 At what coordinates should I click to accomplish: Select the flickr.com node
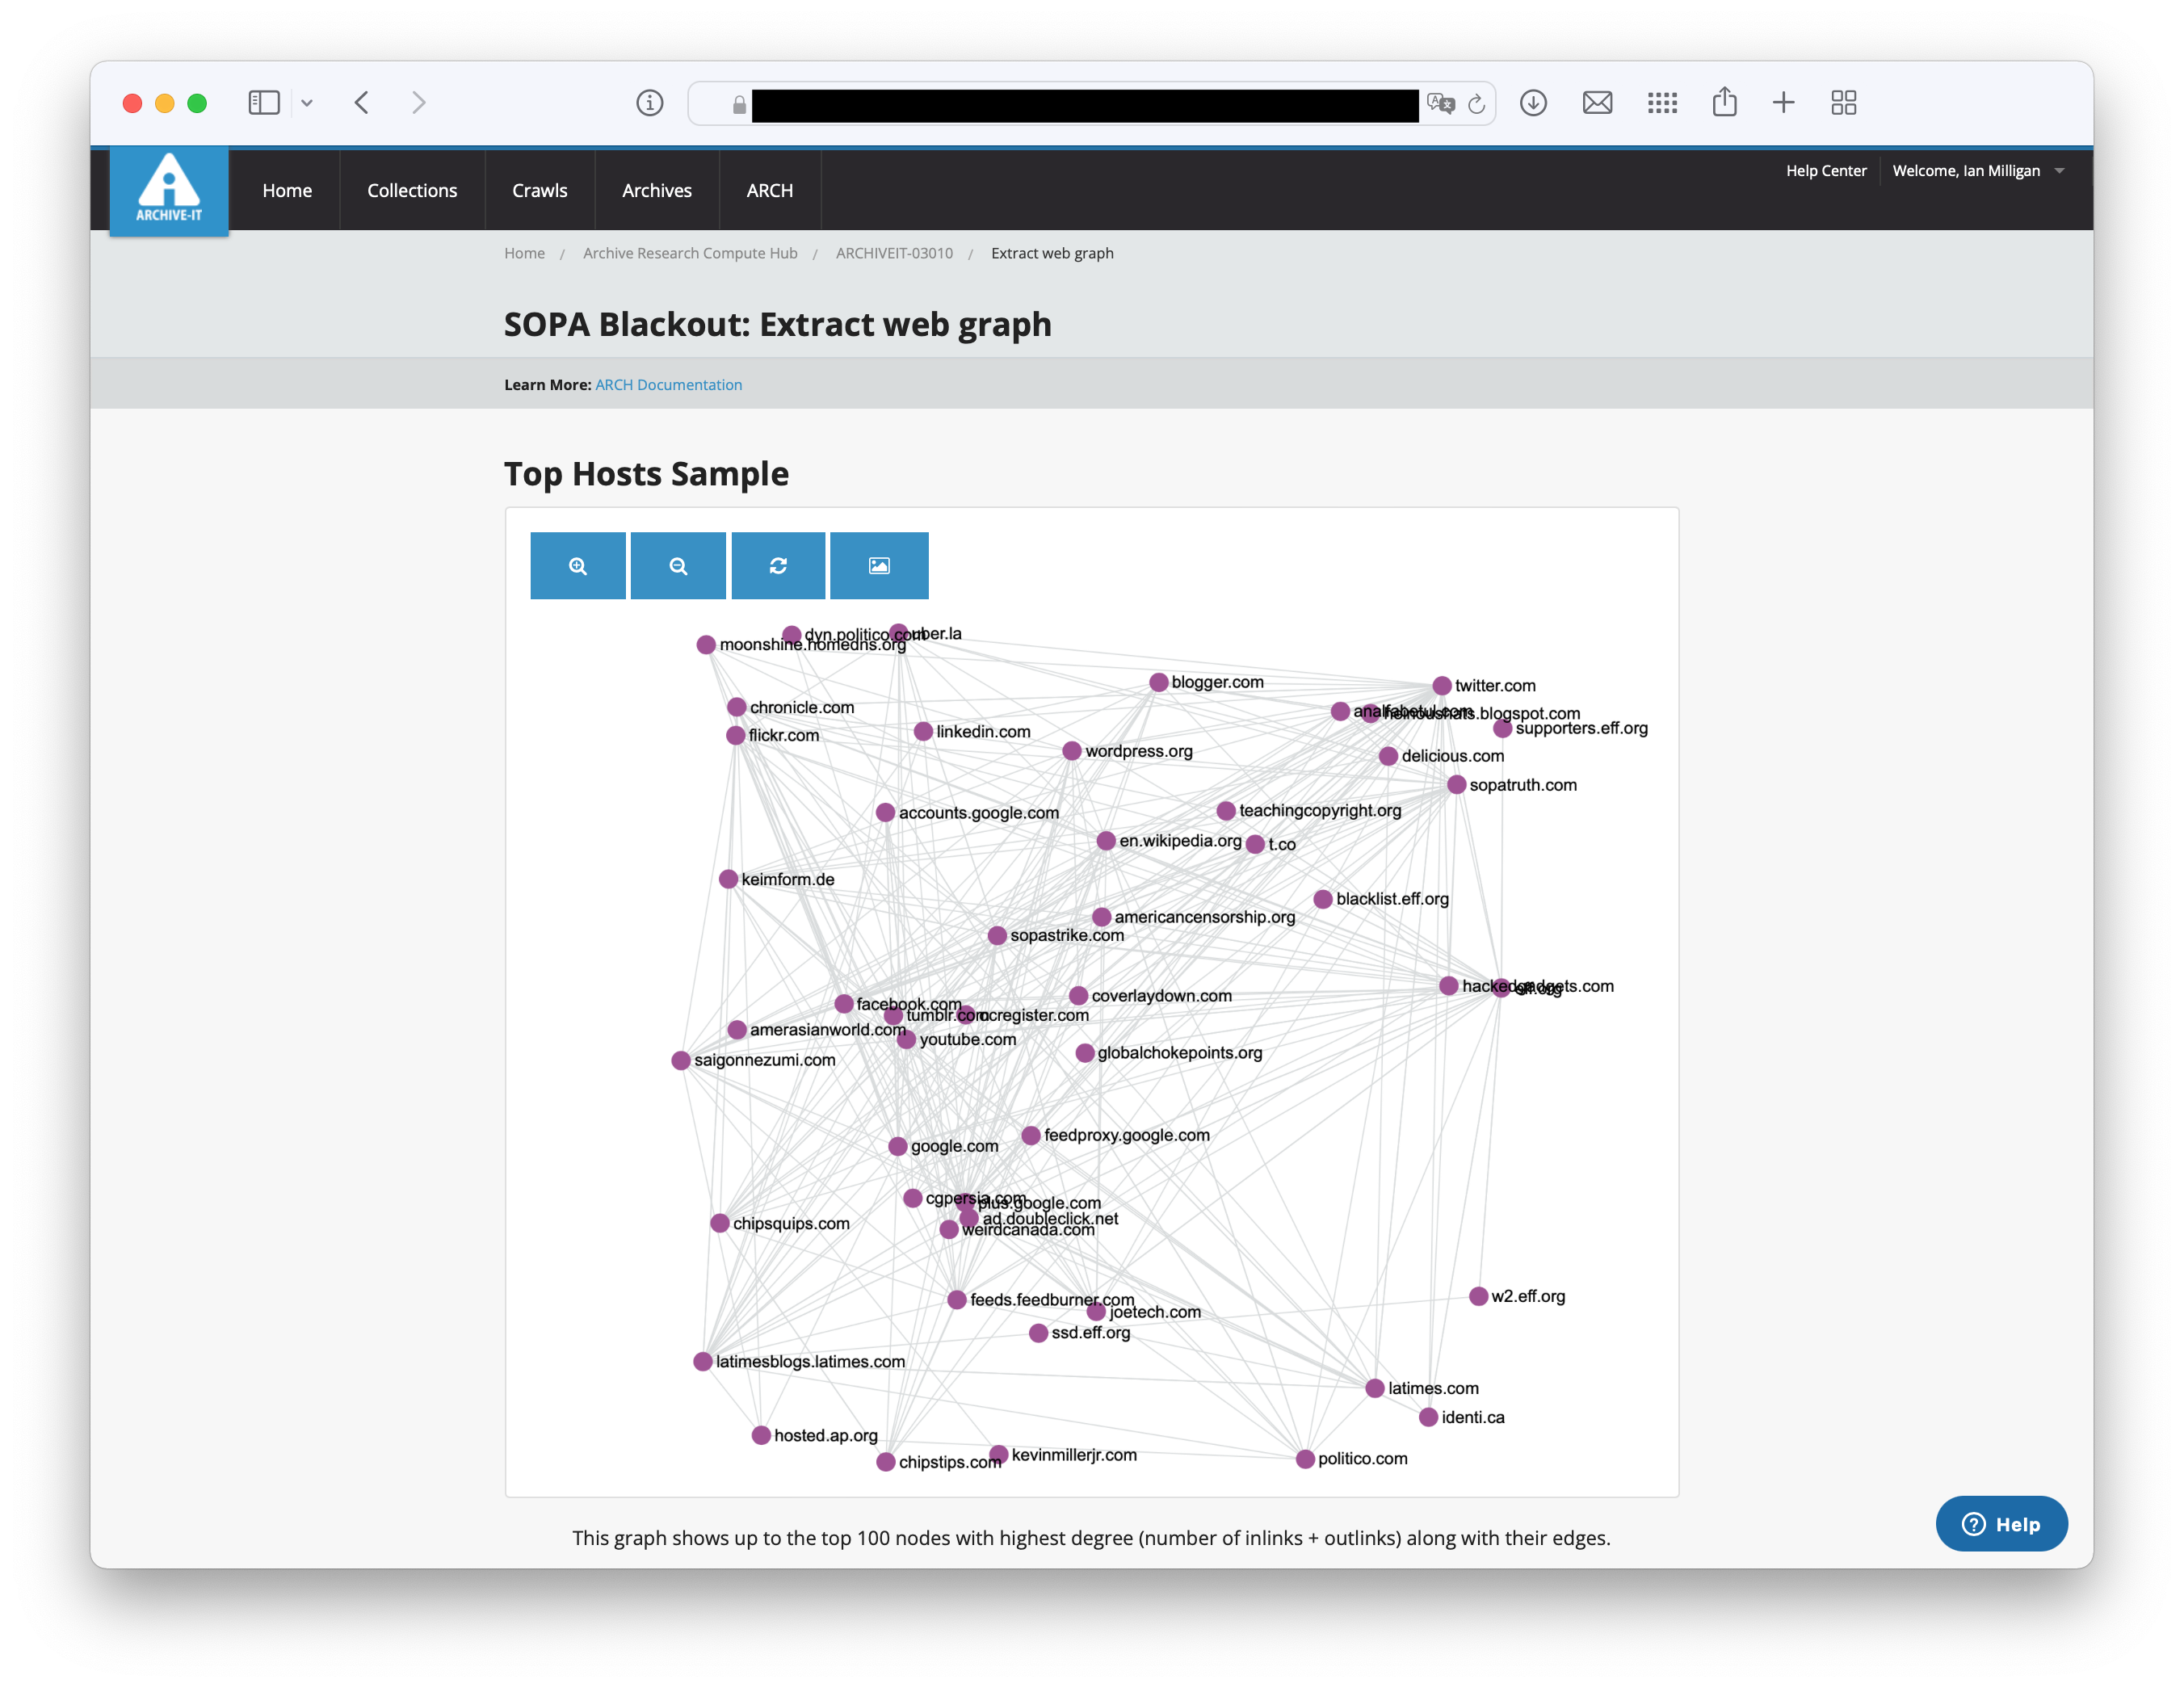735,736
